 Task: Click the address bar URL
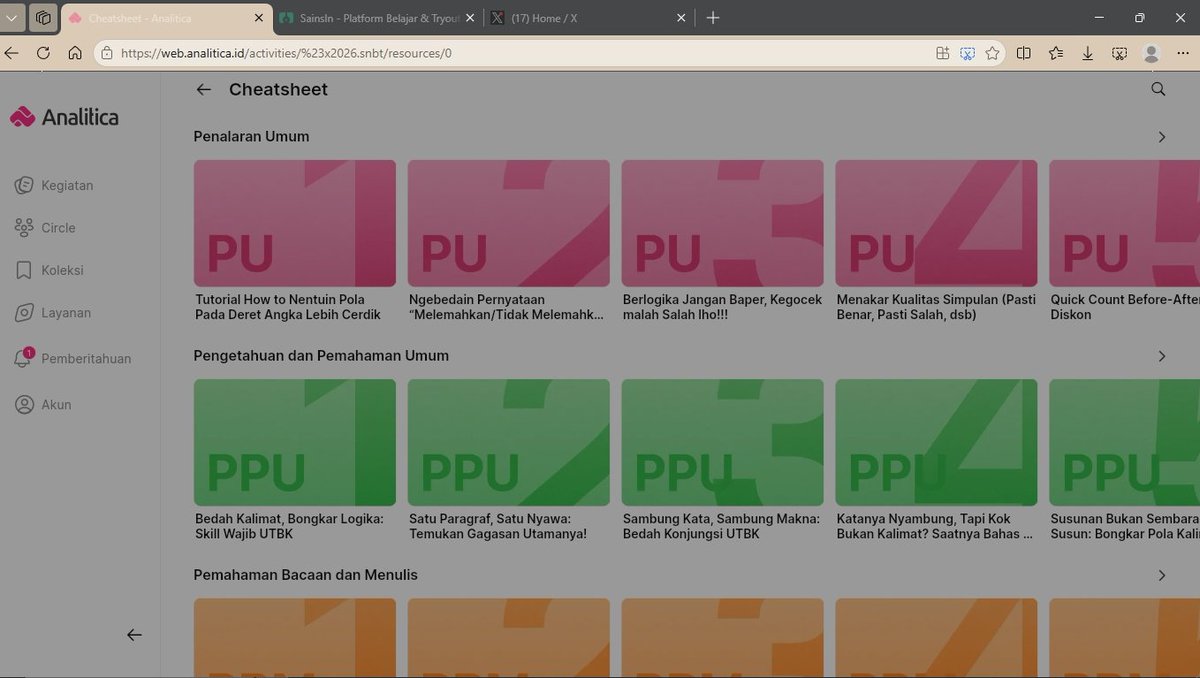coord(286,54)
